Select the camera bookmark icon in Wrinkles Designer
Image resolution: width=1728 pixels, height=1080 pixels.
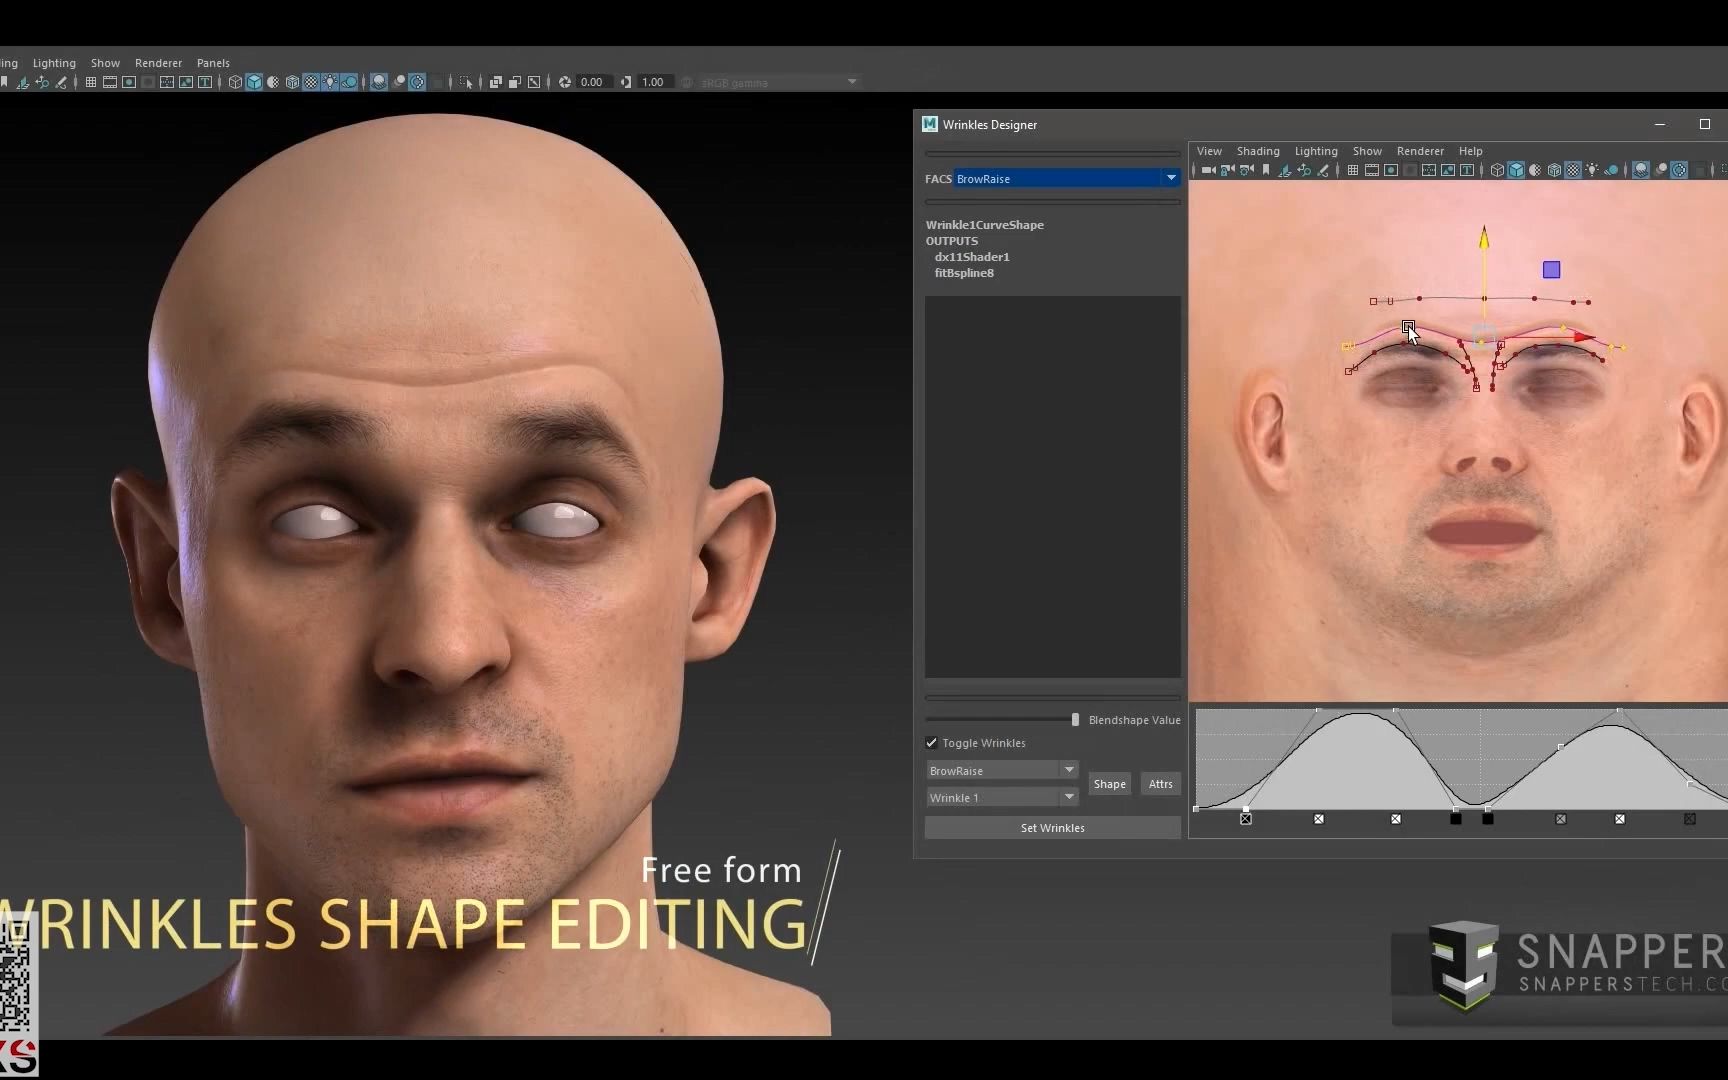(x=1267, y=170)
